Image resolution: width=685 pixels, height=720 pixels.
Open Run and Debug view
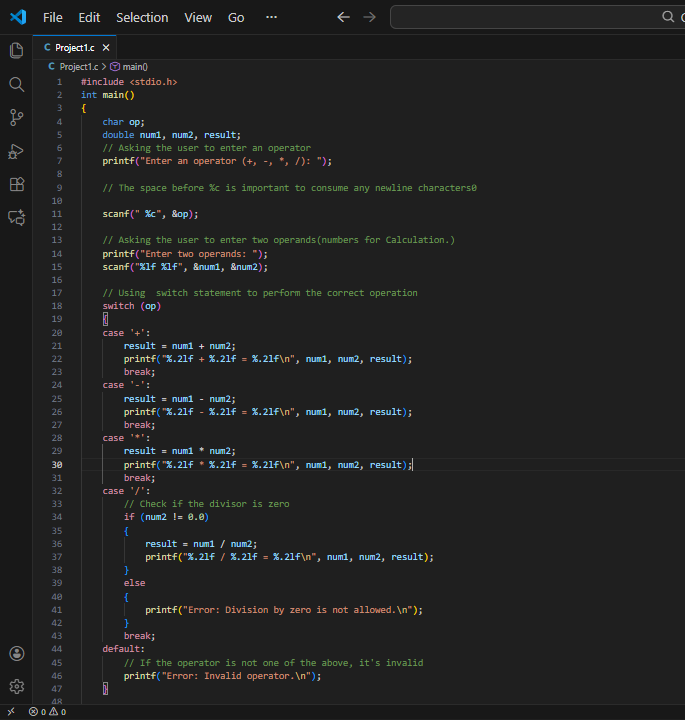pyautogui.click(x=17, y=151)
